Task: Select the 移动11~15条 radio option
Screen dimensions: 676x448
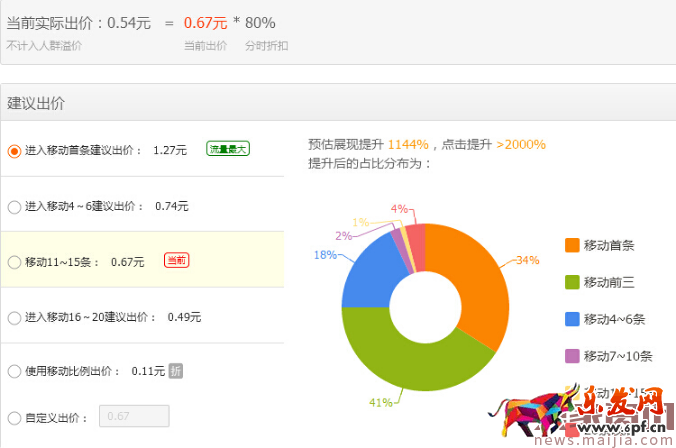Action: tap(14, 262)
